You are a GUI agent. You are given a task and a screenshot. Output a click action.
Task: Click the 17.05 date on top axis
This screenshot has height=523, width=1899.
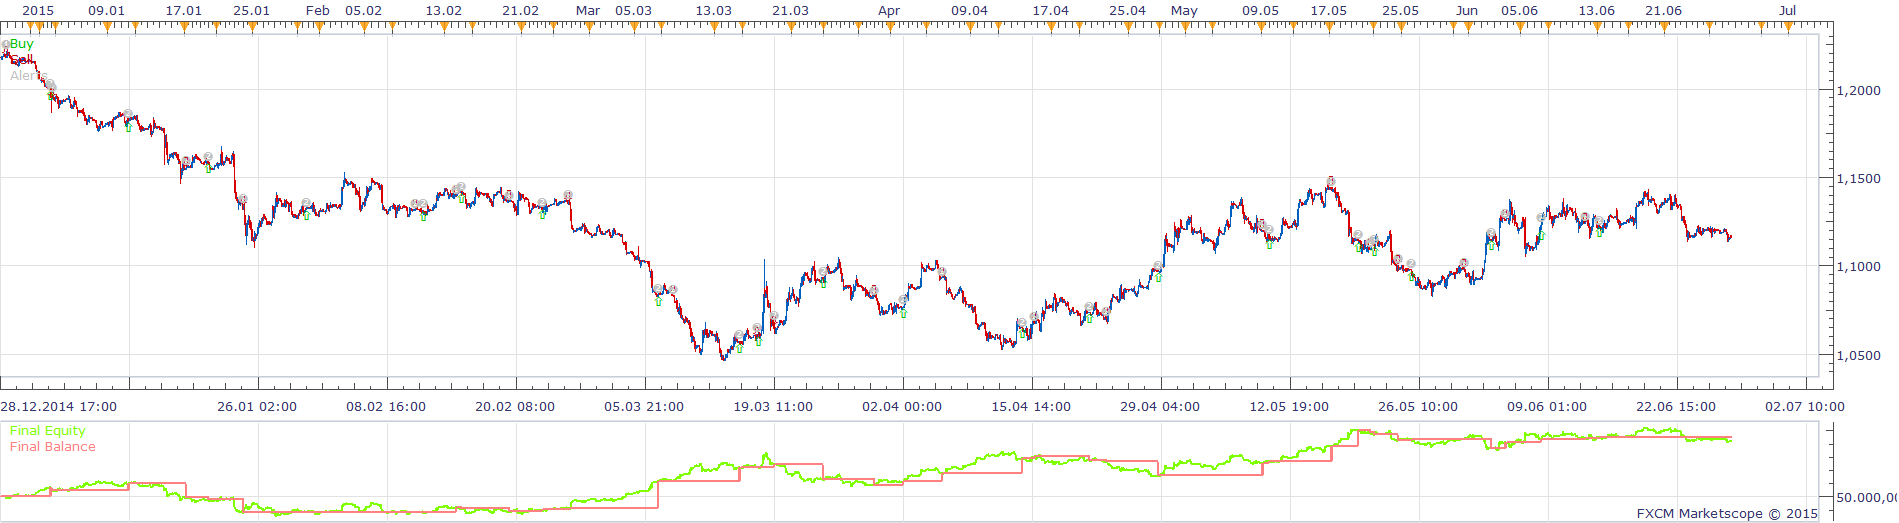[x=1328, y=10]
